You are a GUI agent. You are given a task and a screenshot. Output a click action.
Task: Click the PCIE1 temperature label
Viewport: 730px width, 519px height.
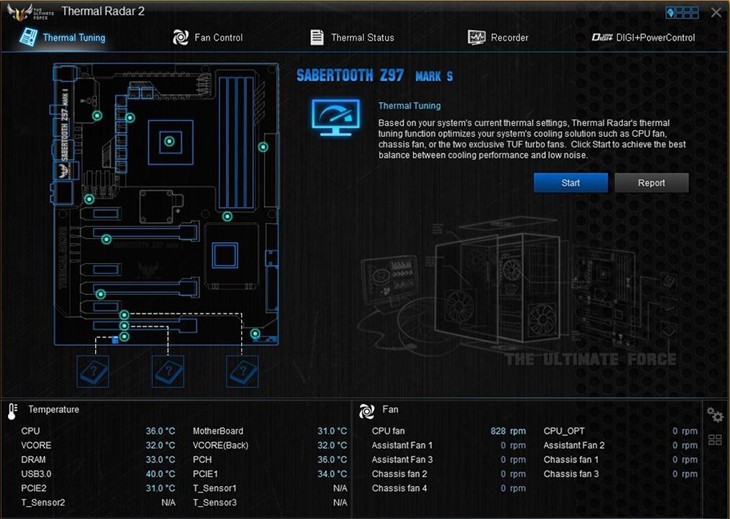[205, 474]
